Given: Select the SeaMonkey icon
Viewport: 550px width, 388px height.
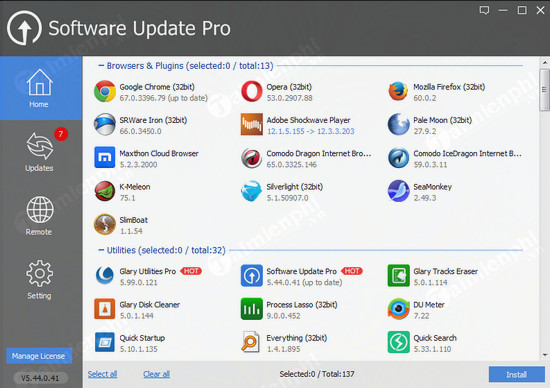Looking at the screenshot, I should (x=398, y=191).
